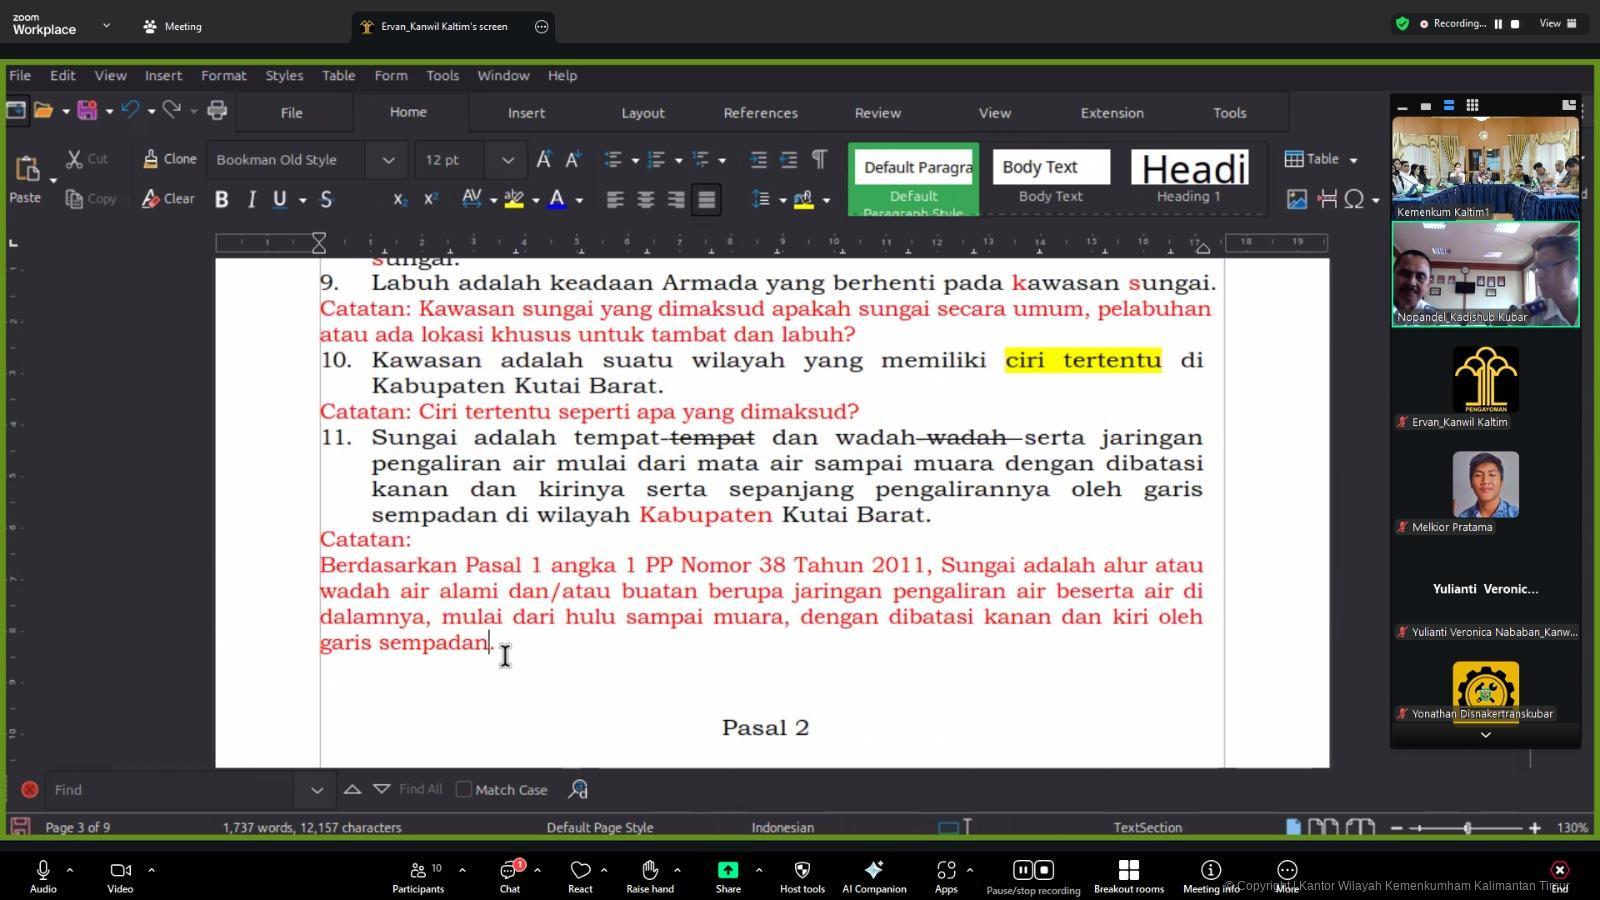The image size is (1600, 900).
Task: Toggle camera with Video button
Action: pos(120,875)
